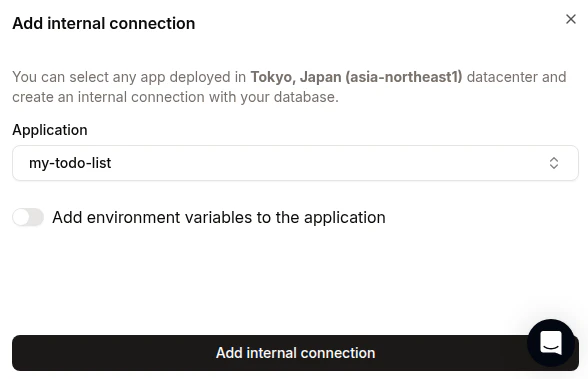588x379 pixels.
Task: Open the chat support widget icon
Action: [550, 343]
